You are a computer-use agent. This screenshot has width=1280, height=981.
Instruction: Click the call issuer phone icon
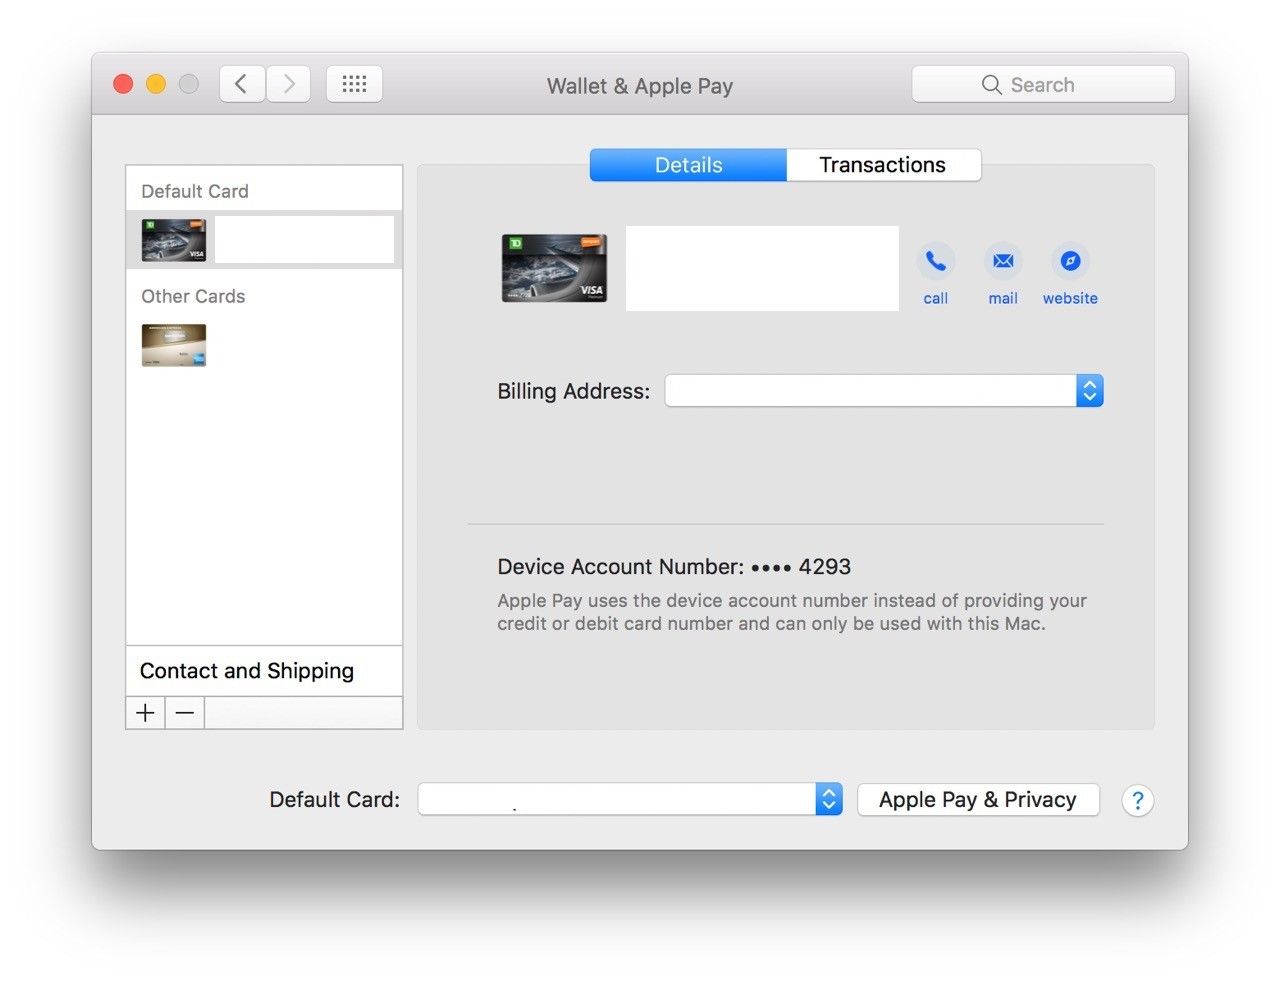point(935,262)
